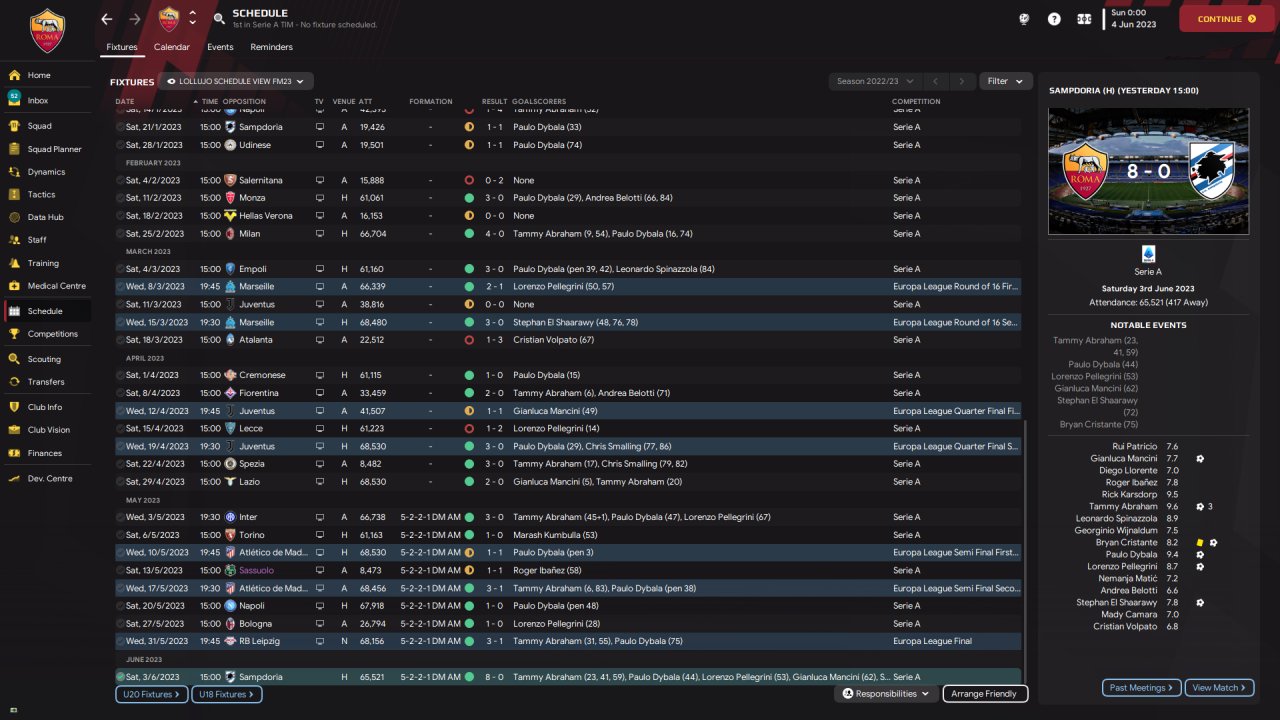Open the search magnifier in header
1280x720 pixels.
219,19
